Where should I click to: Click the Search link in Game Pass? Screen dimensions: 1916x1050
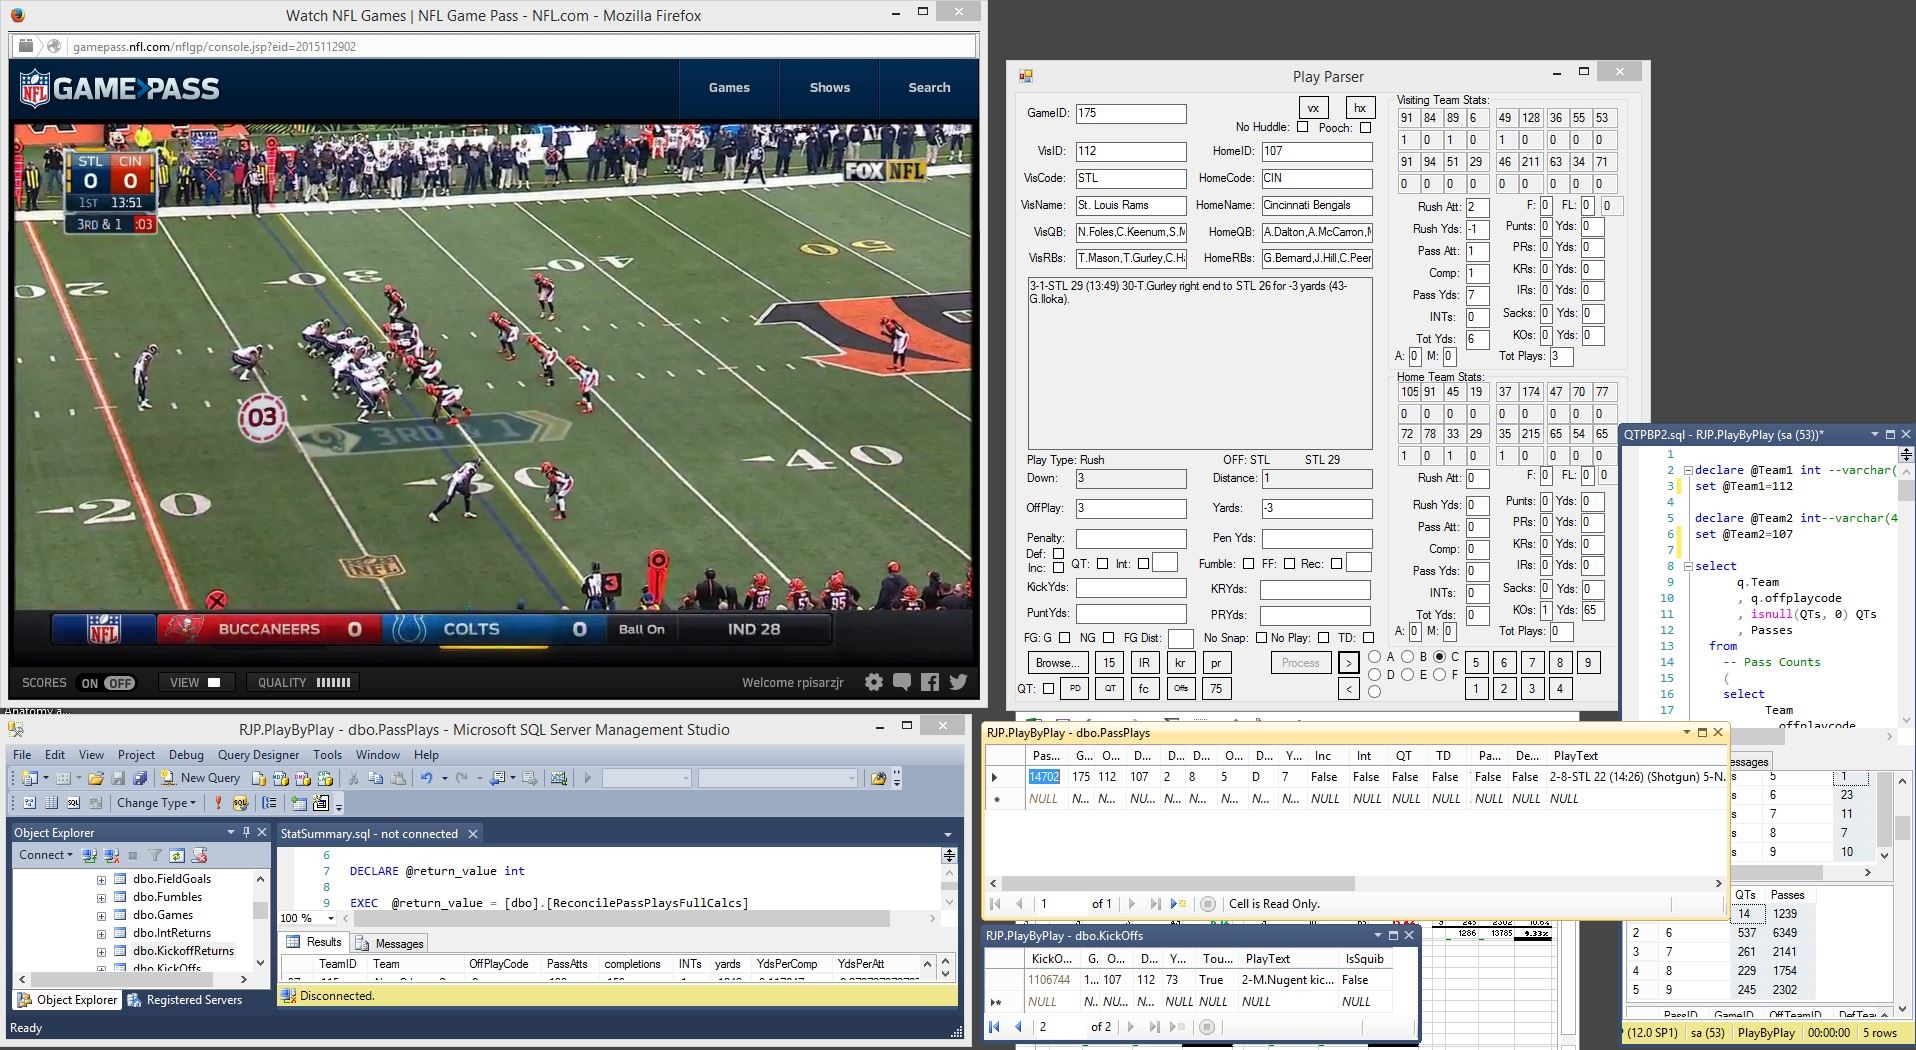pyautogui.click(x=929, y=88)
